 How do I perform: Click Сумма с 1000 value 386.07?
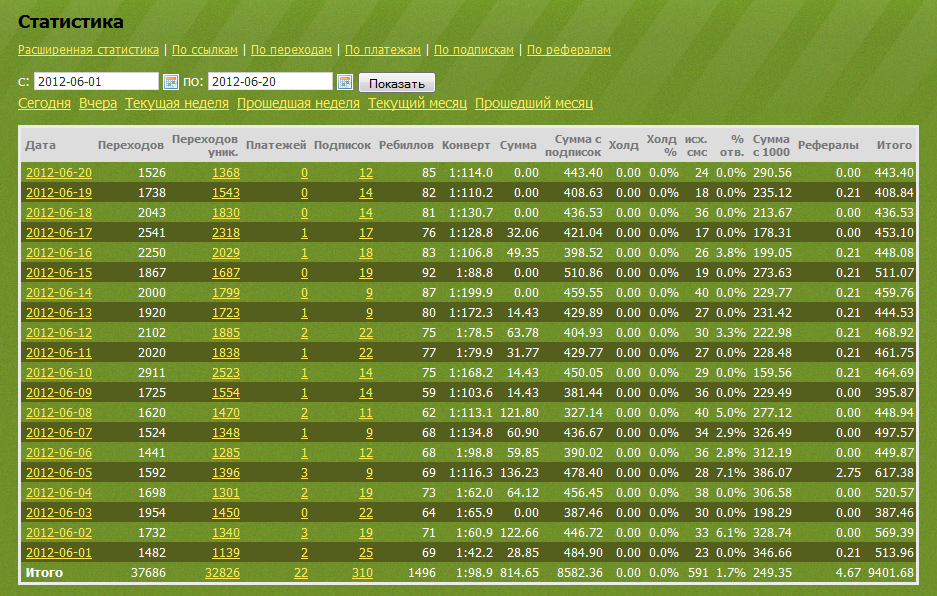[x=772, y=473]
